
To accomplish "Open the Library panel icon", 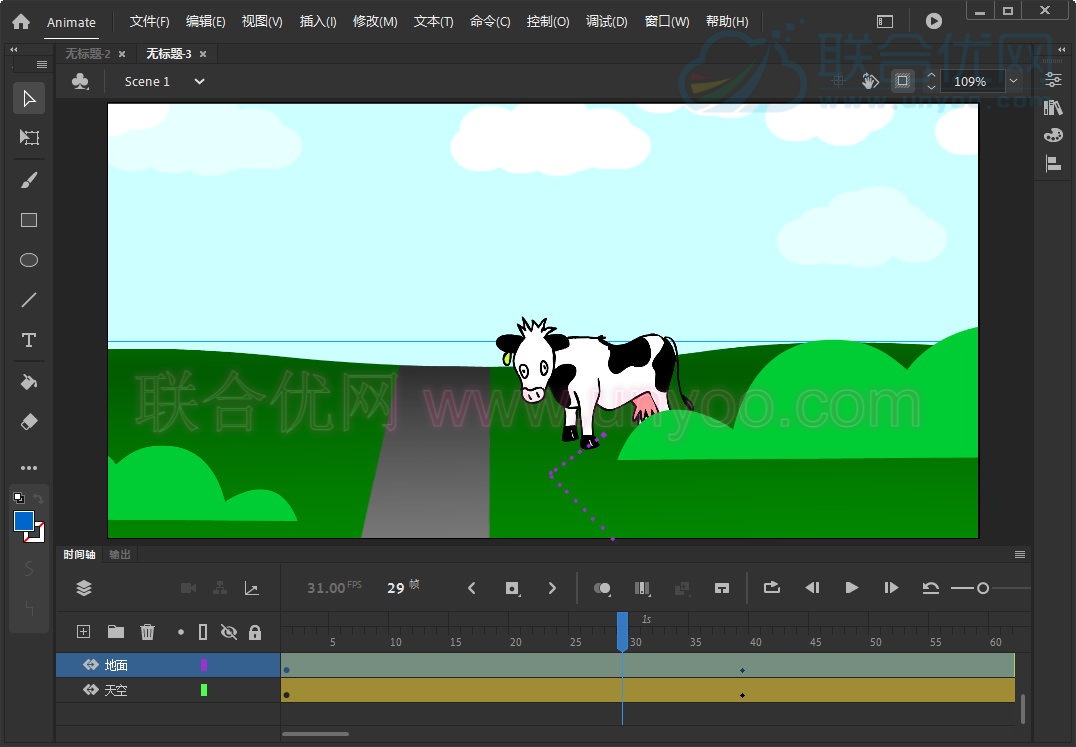I will tap(1053, 107).
